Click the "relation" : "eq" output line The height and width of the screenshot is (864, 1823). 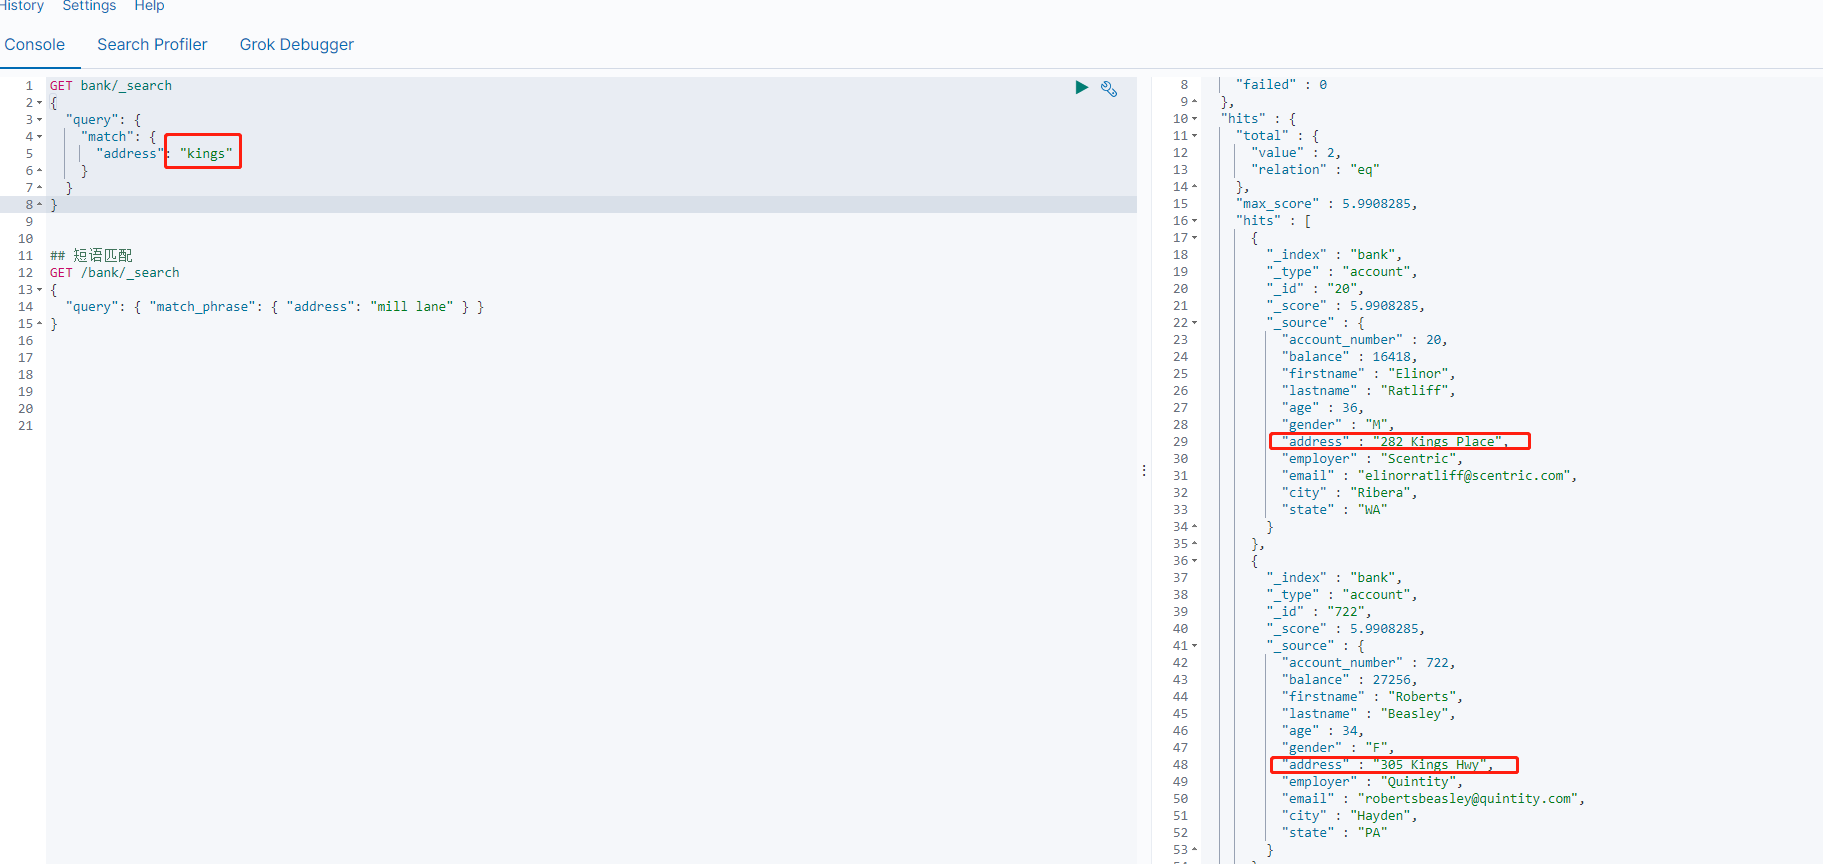pos(1315,170)
